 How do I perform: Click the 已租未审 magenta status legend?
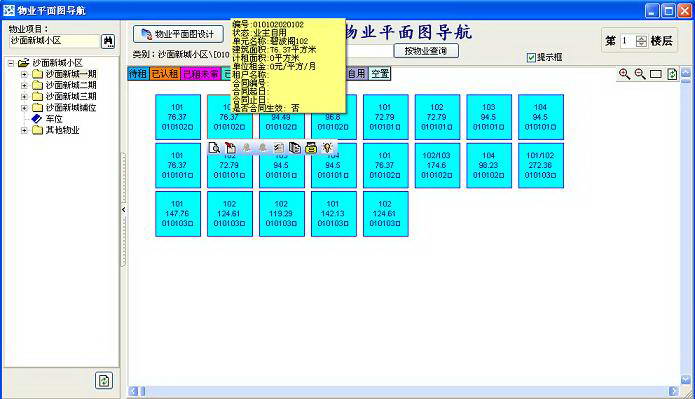201,74
